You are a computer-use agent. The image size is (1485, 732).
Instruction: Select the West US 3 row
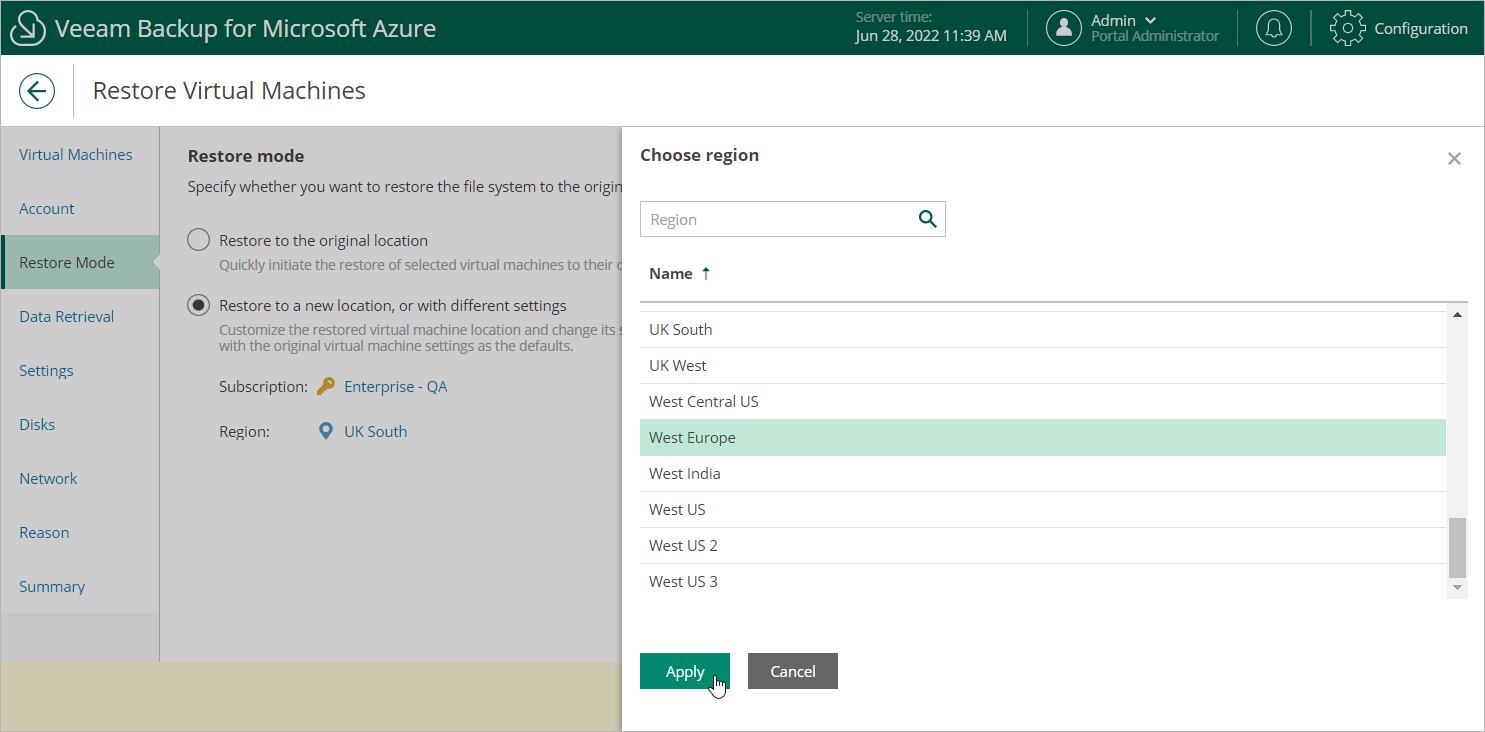pos(1043,581)
